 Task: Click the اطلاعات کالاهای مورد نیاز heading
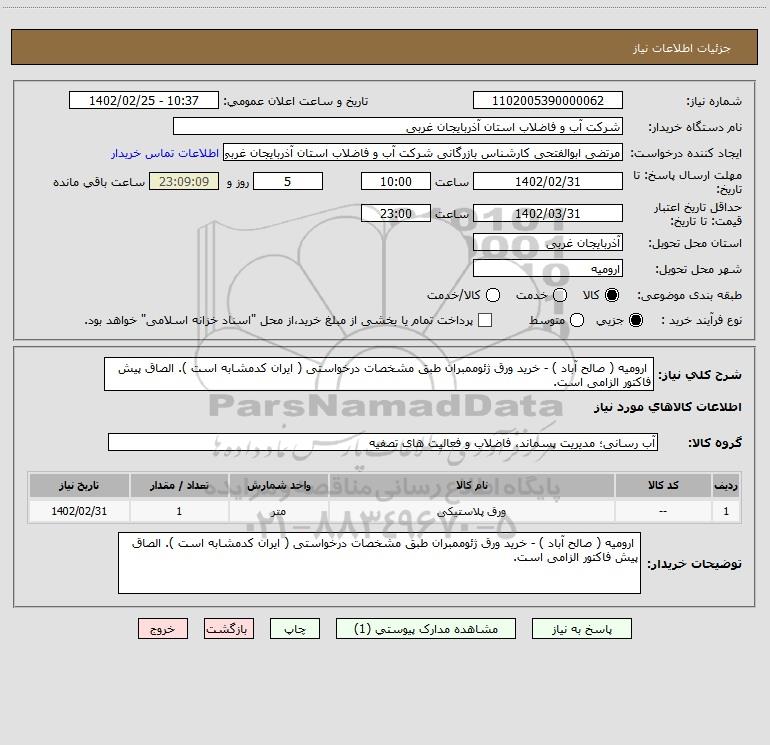[x=668, y=407]
